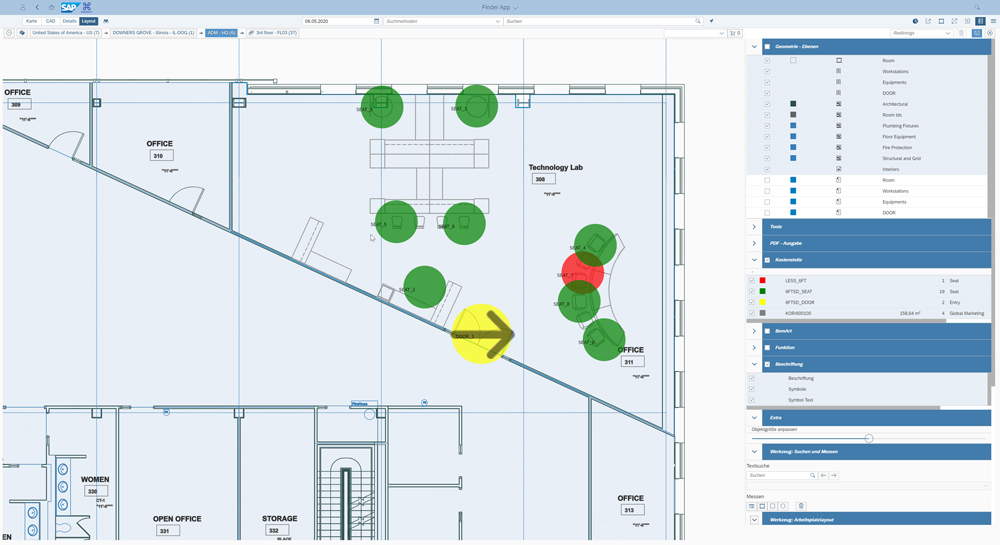Toggle the Kostenstelle header checkbox
The height and width of the screenshot is (545, 1000).
[767, 260]
